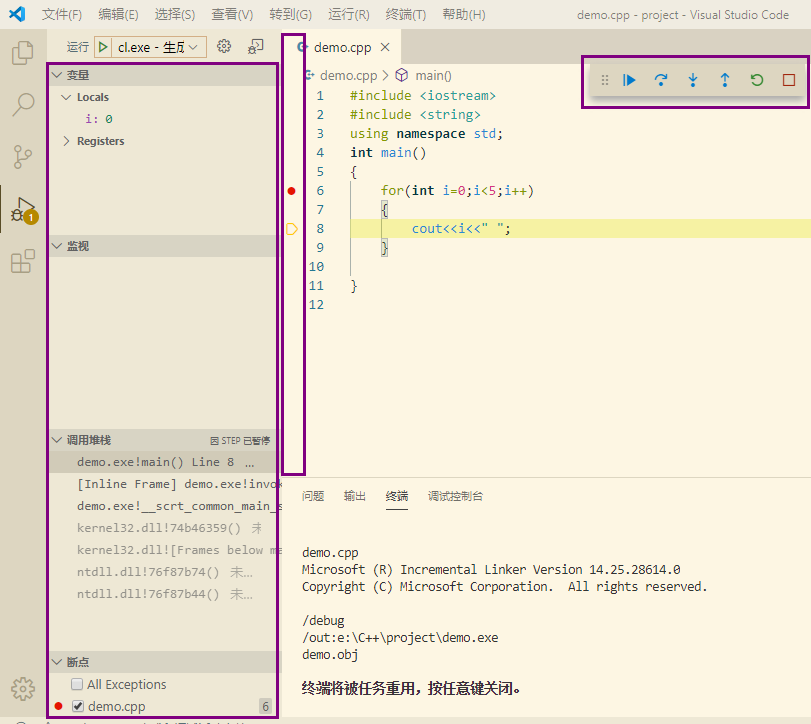Click the current line arrow at line 8

pyautogui.click(x=292, y=229)
